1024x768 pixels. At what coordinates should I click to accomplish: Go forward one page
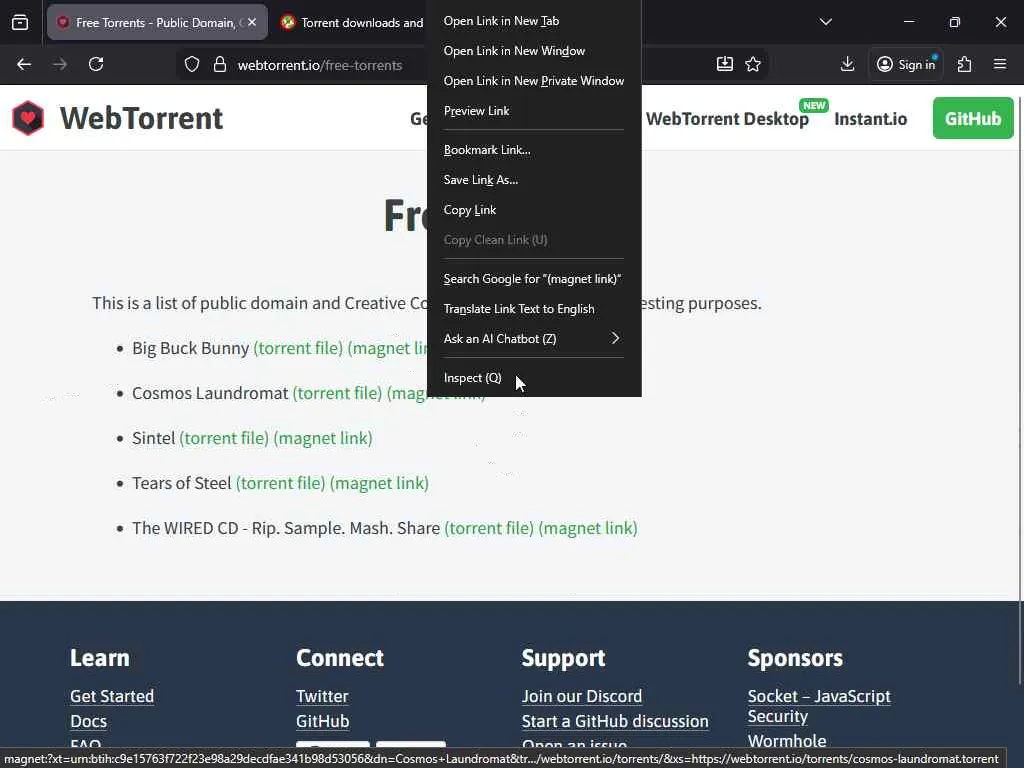pyautogui.click(x=60, y=64)
